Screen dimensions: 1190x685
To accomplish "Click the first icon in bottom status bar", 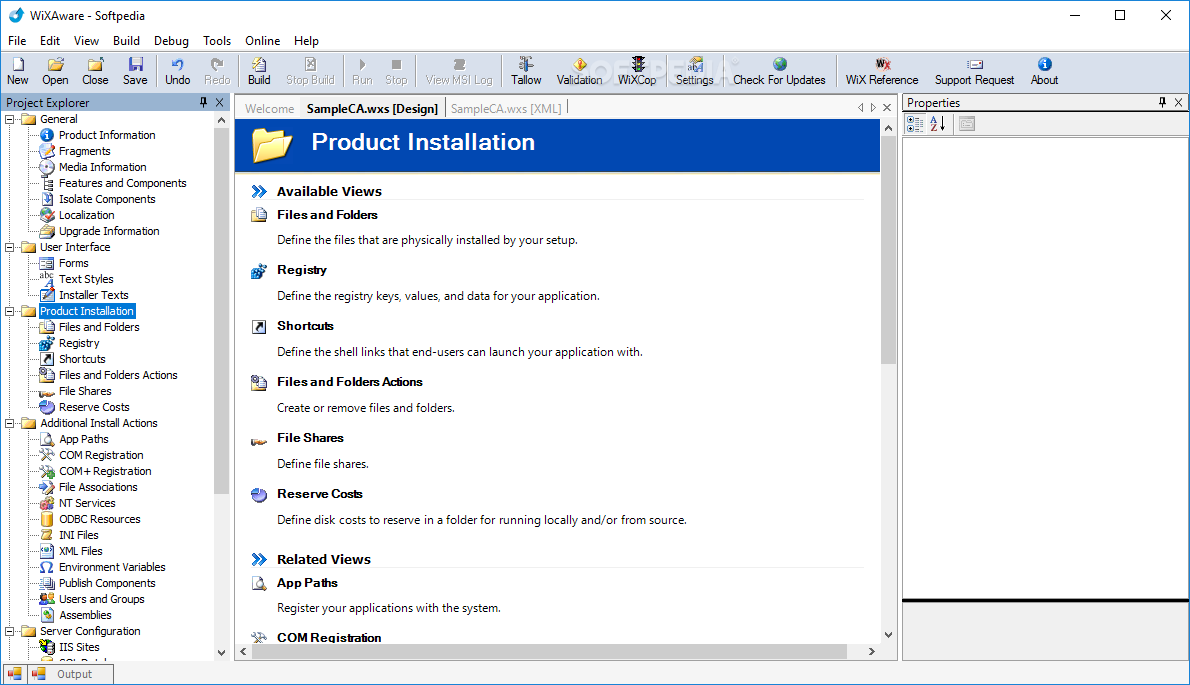I will click(x=14, y=674).
